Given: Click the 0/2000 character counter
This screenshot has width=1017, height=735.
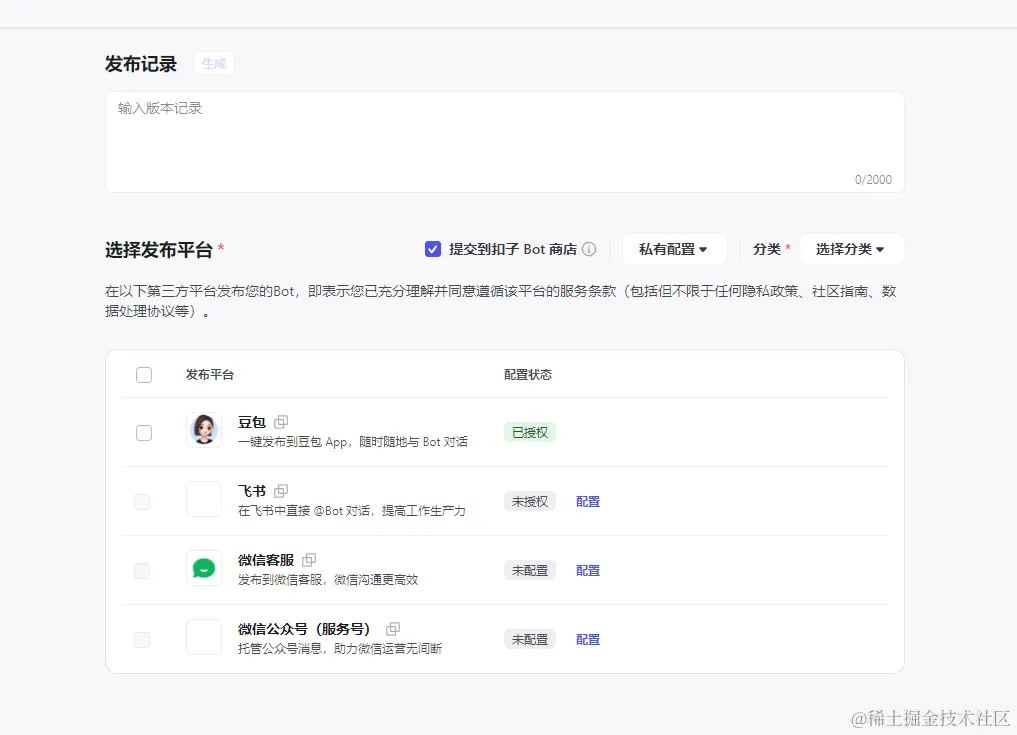Looking at the screenshot, I should 873,180.
